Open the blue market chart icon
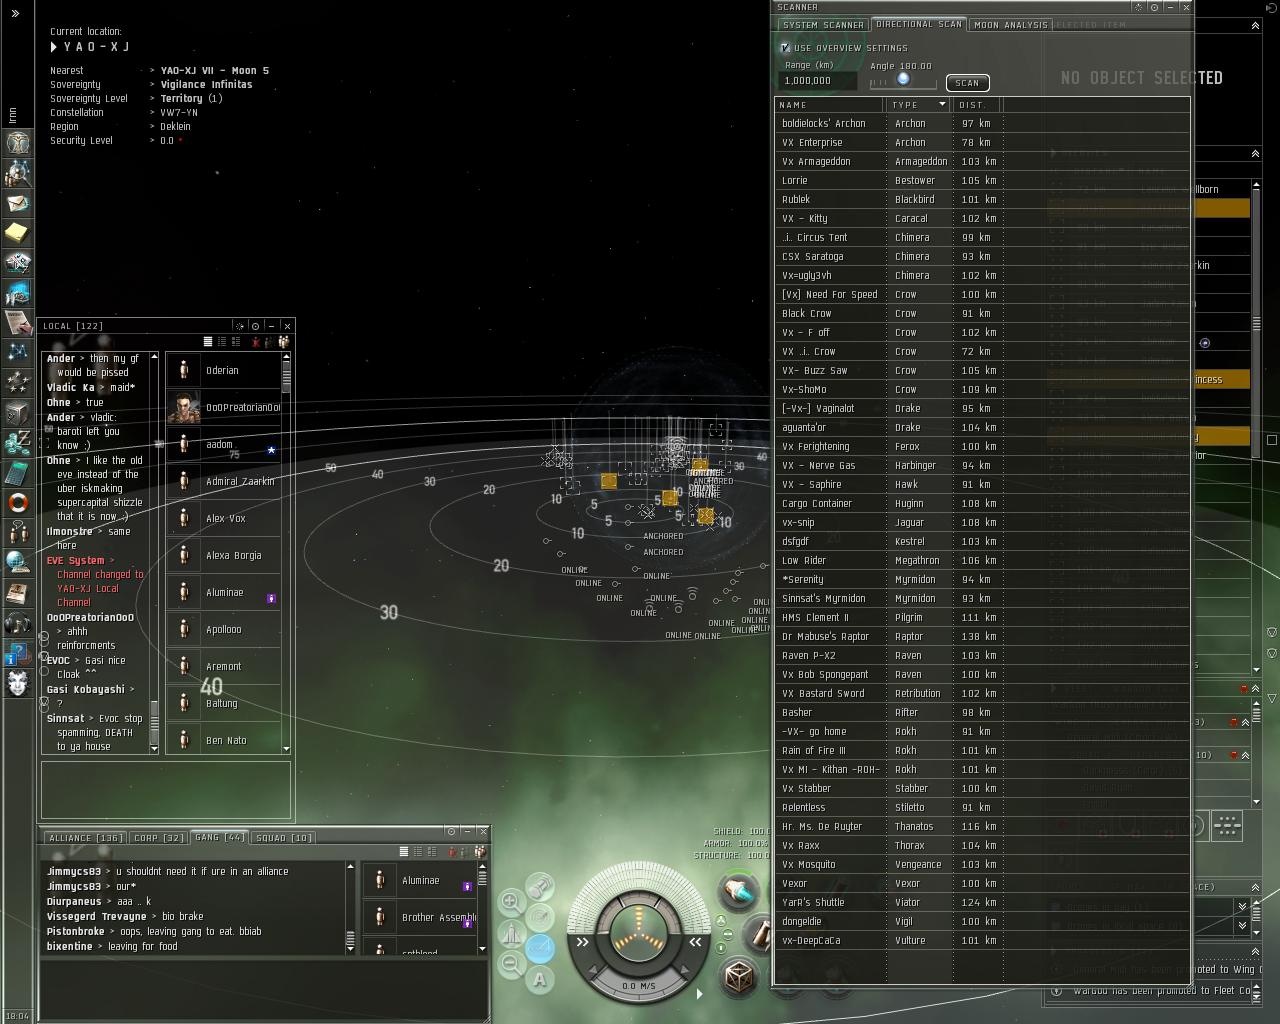The width and height of the screenshot is (1280, 1024). [x=18, y=293]
